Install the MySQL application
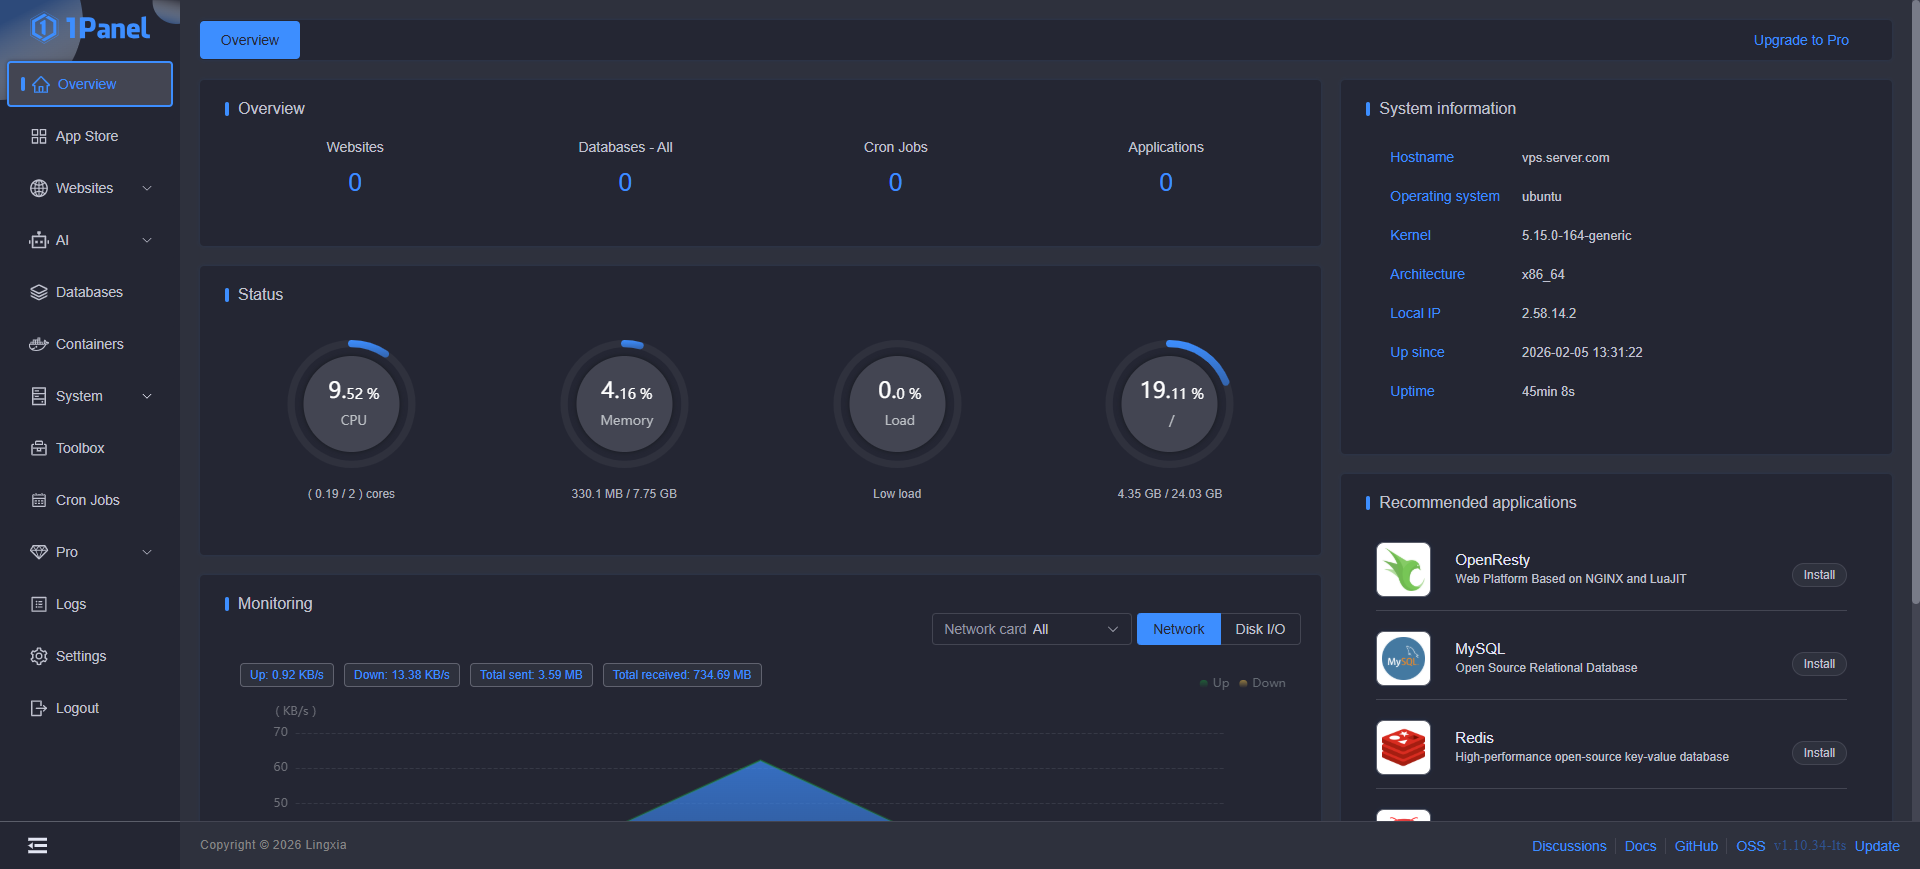The width and height of the screenshot is (1920, 869). pos(1818,664)
